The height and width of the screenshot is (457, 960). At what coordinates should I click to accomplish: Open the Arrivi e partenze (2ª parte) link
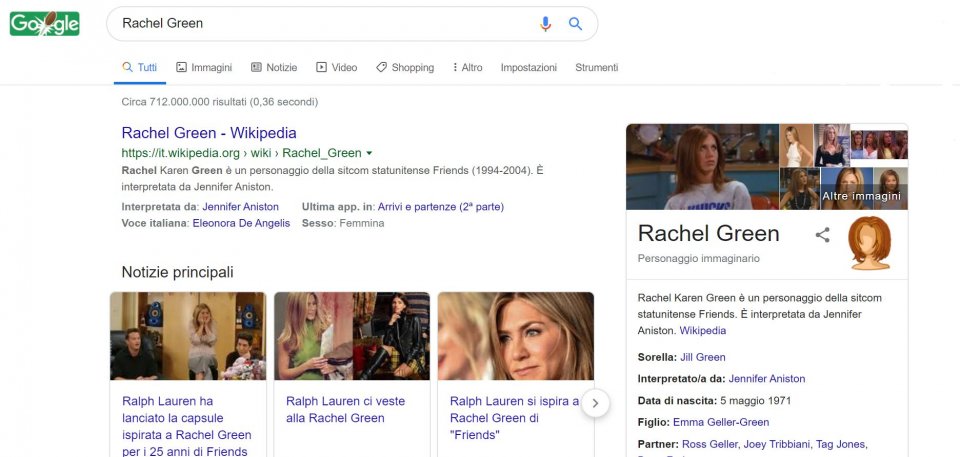441,207
